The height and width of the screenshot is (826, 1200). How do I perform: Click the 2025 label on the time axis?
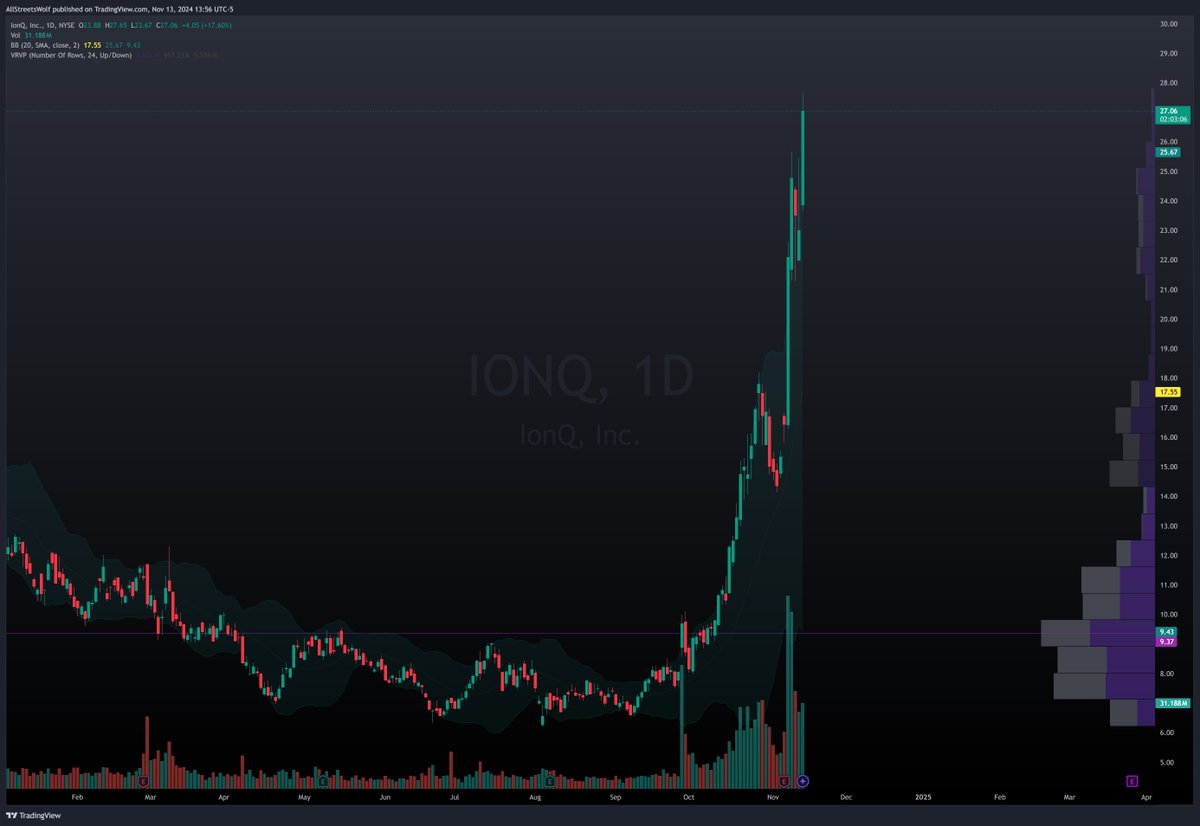[x=923, y=797]
